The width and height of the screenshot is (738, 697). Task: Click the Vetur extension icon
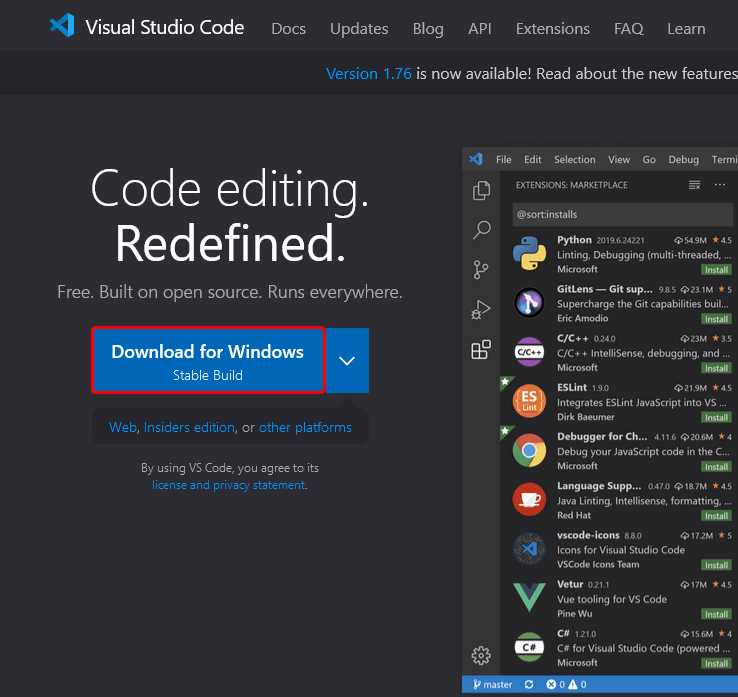click(x=529, y=597)
